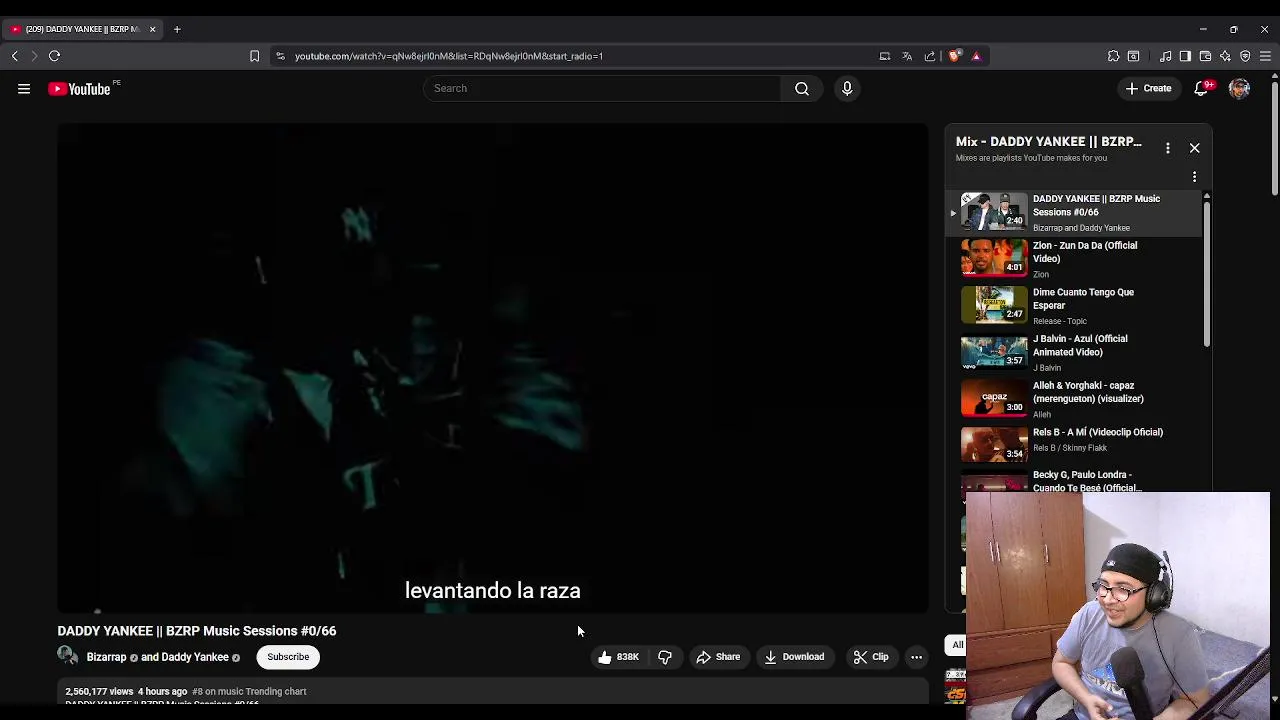Open Brave Shields lion icon
This screenshot has width=1280, height=720.
[954, 56]
